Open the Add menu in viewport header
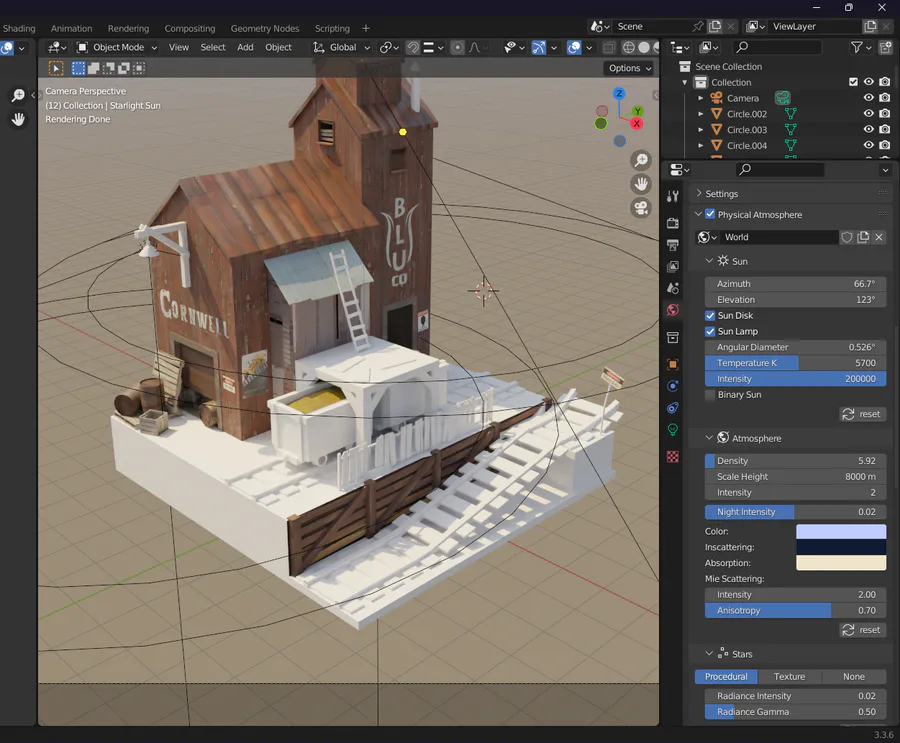The width and height of the screenshot is (900, 743). tap(245, 47)
